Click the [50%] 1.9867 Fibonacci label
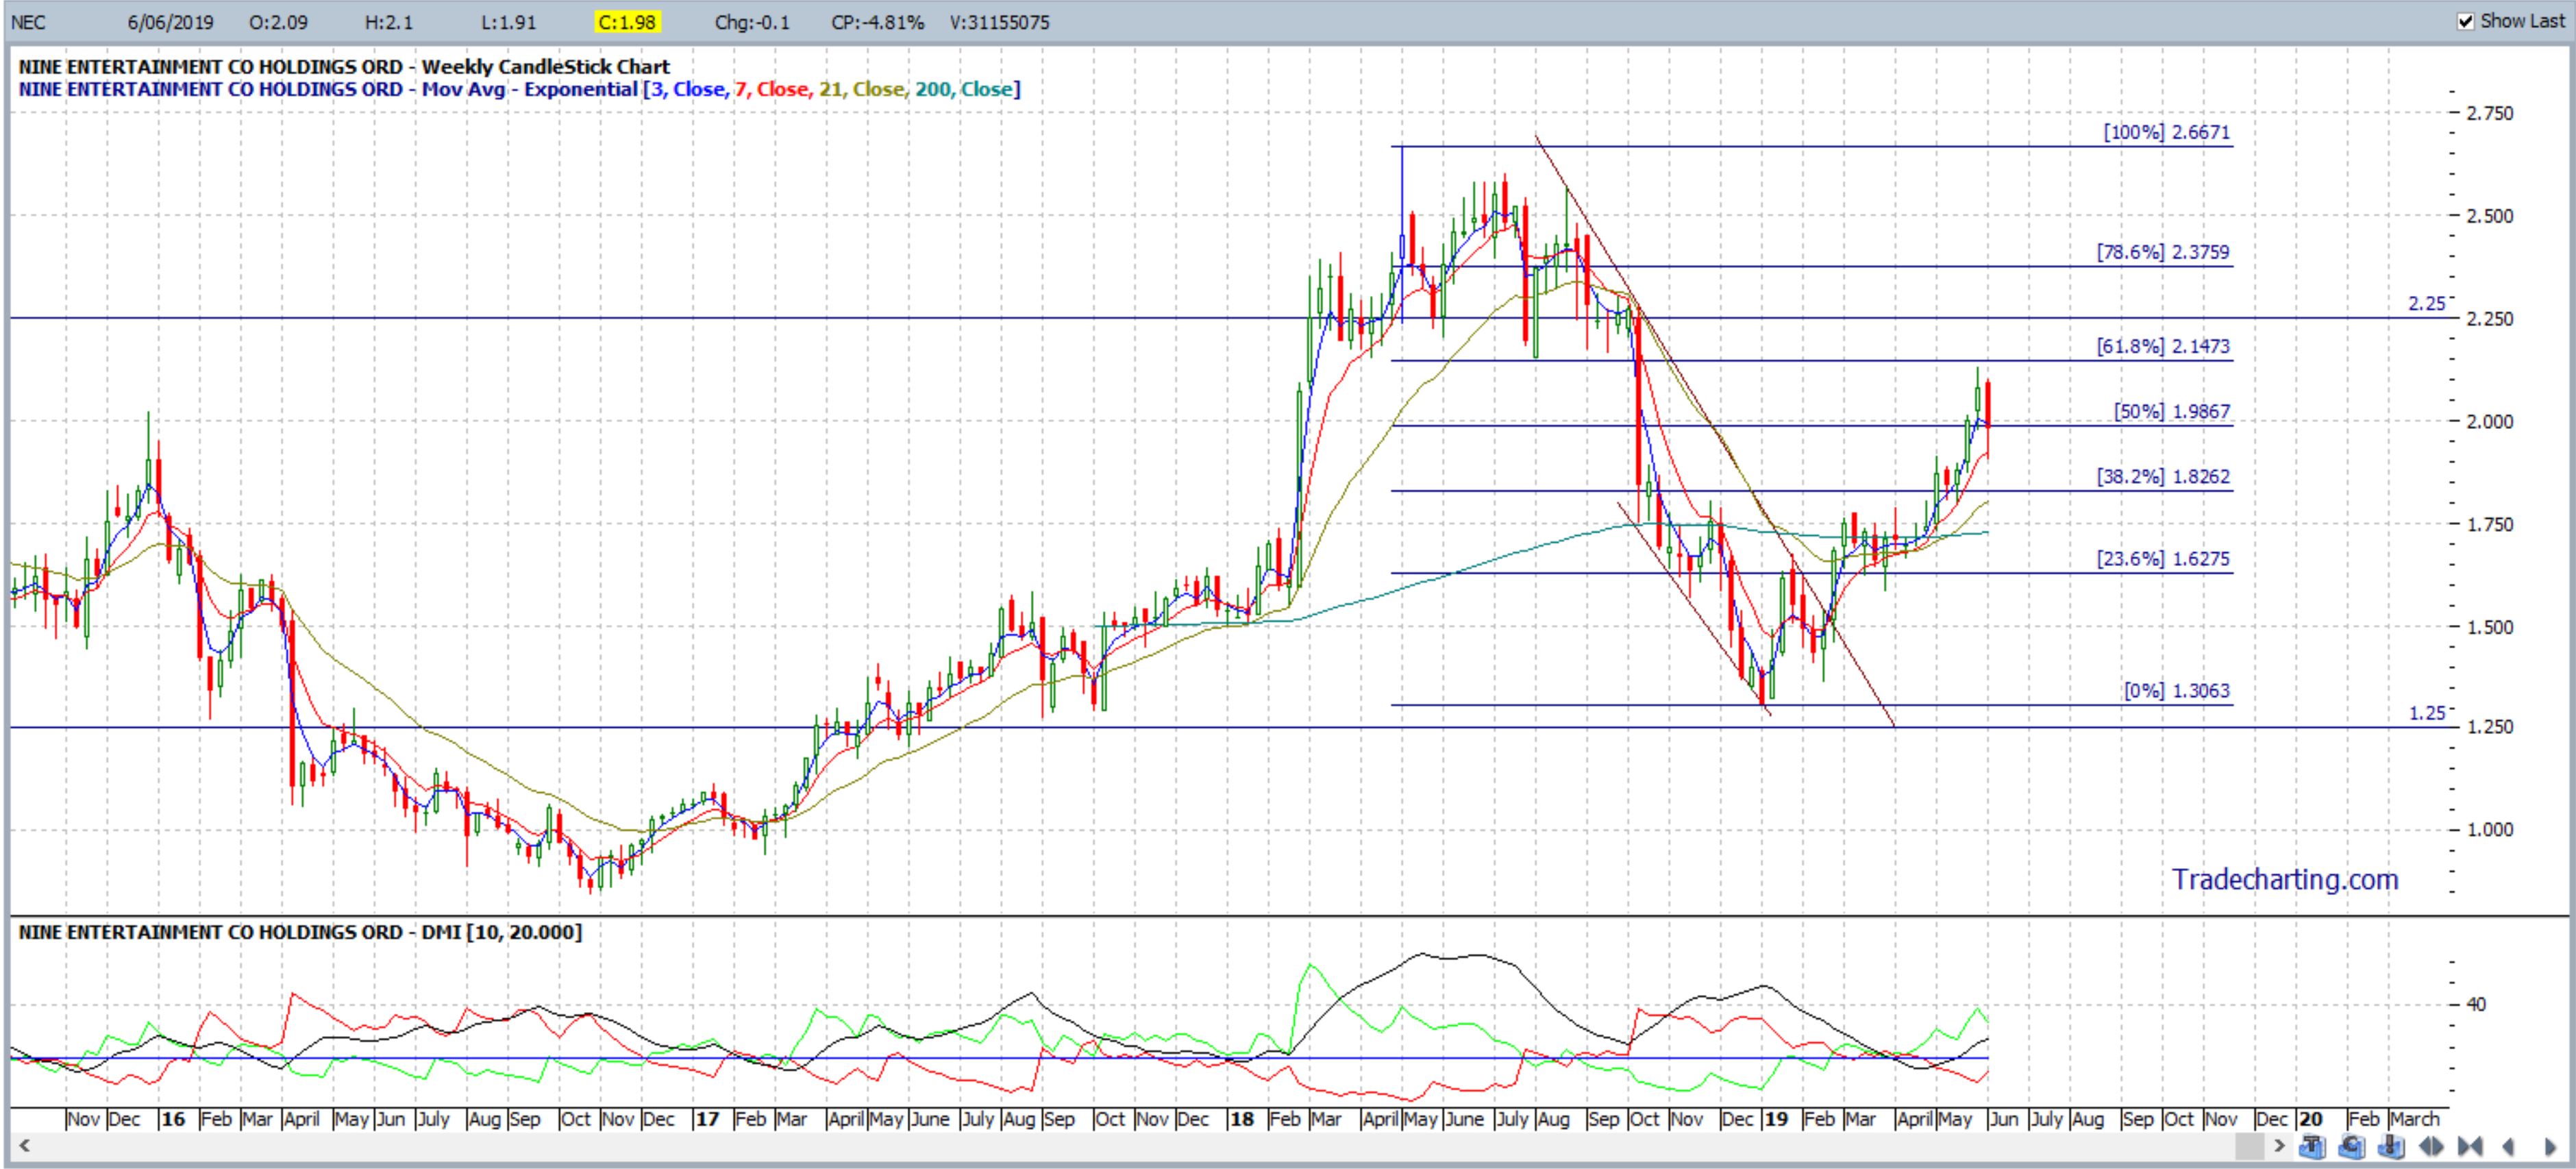 coord(2171,411)
